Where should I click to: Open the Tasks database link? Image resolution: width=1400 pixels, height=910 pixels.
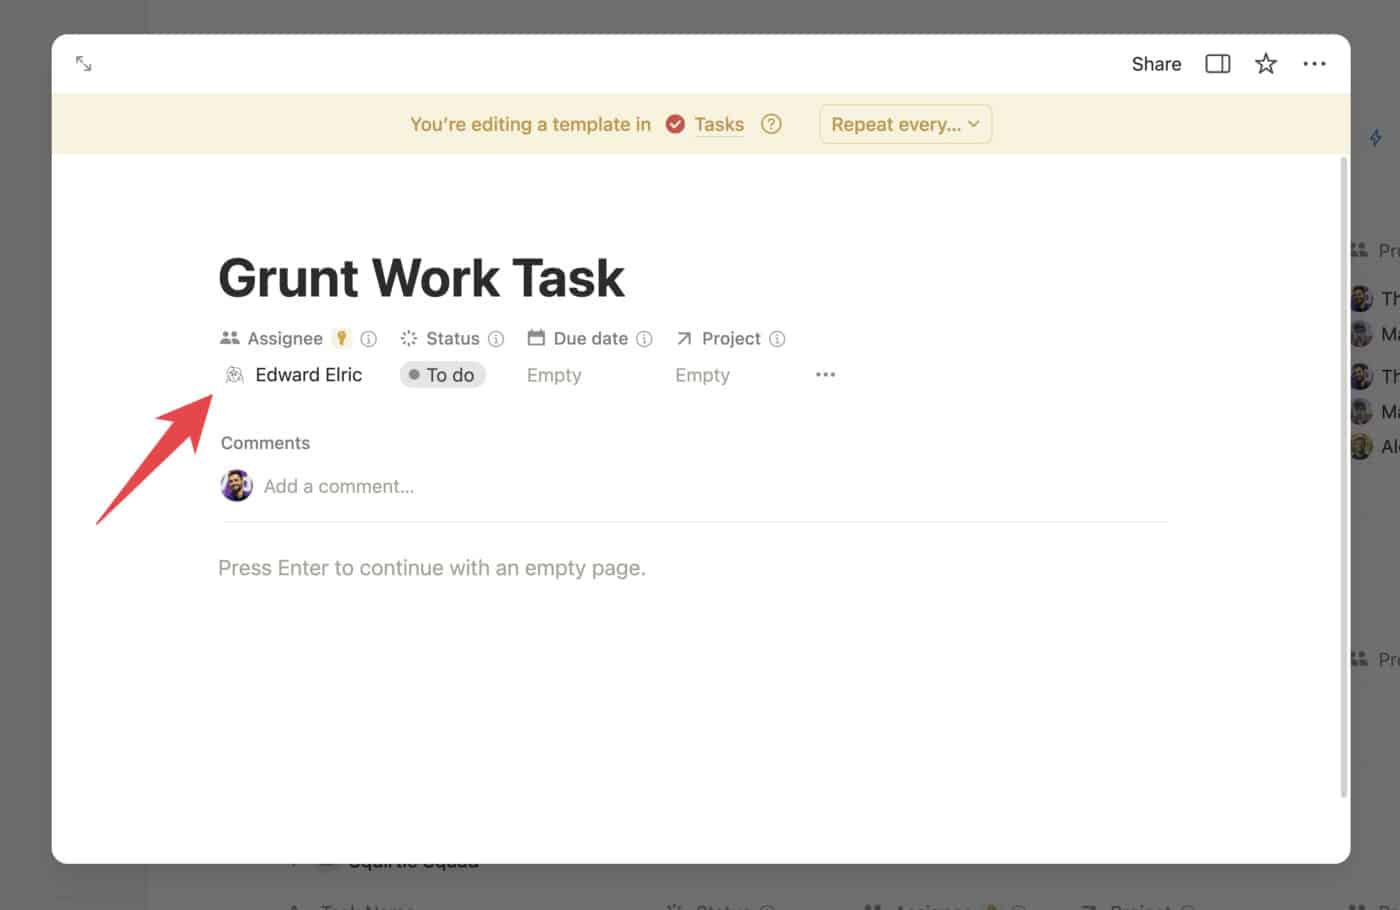tap(719, 124)
